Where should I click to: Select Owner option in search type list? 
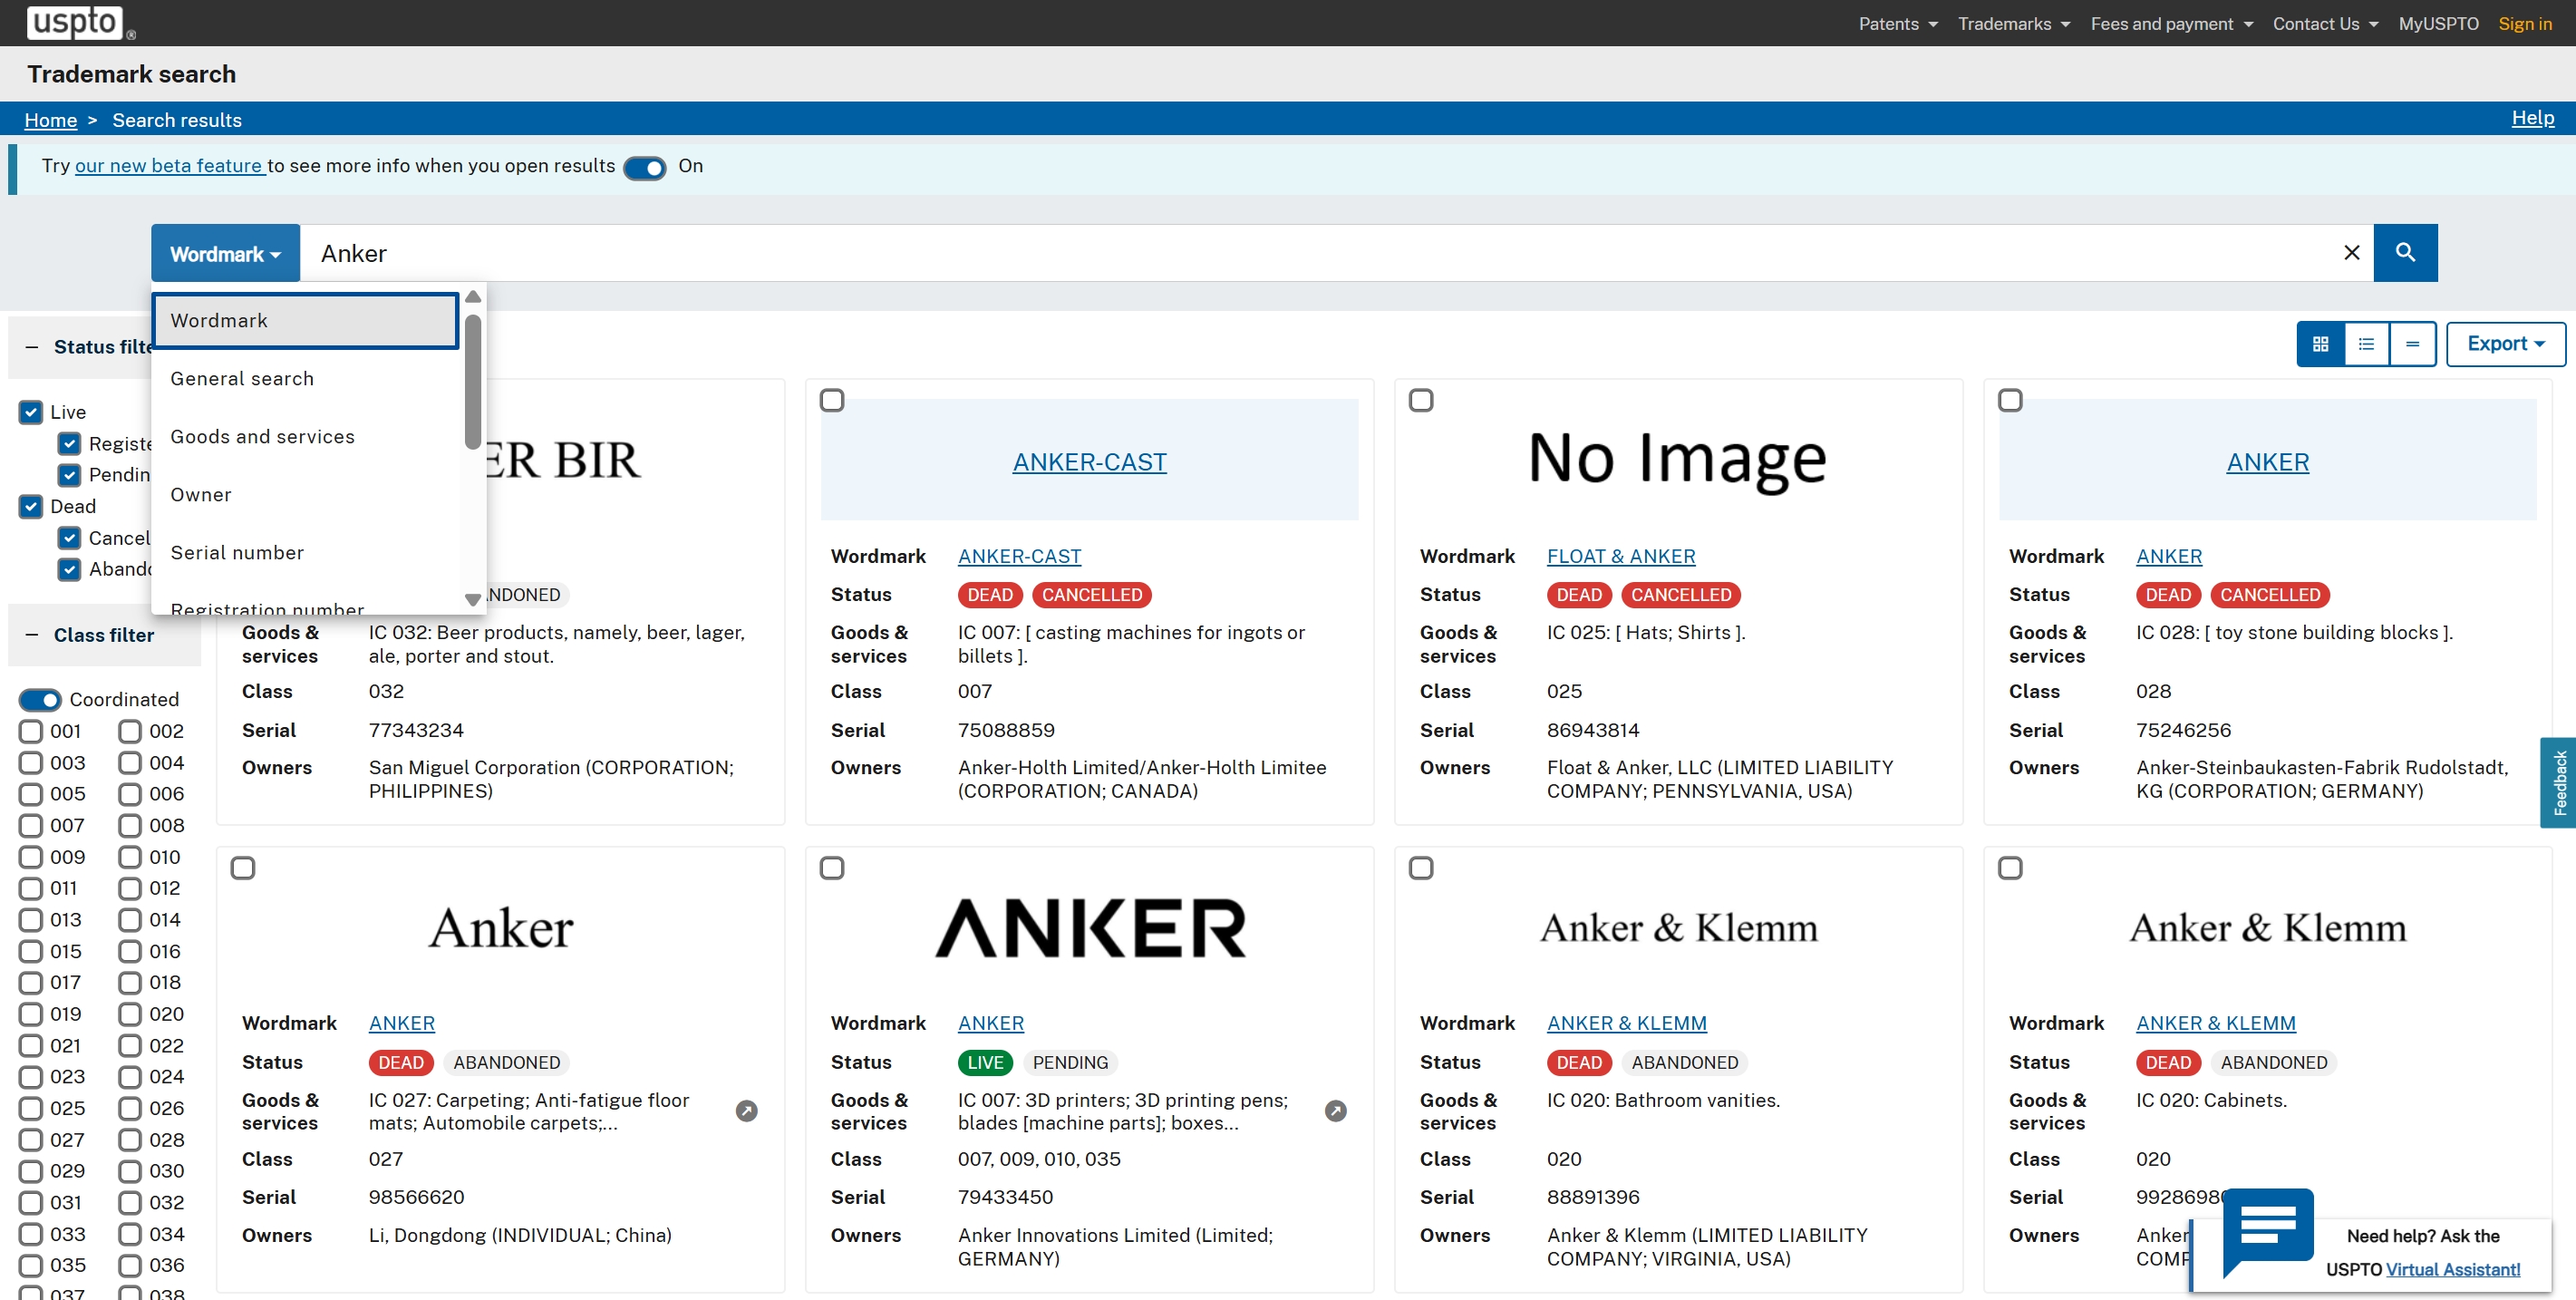click(201, 495)
